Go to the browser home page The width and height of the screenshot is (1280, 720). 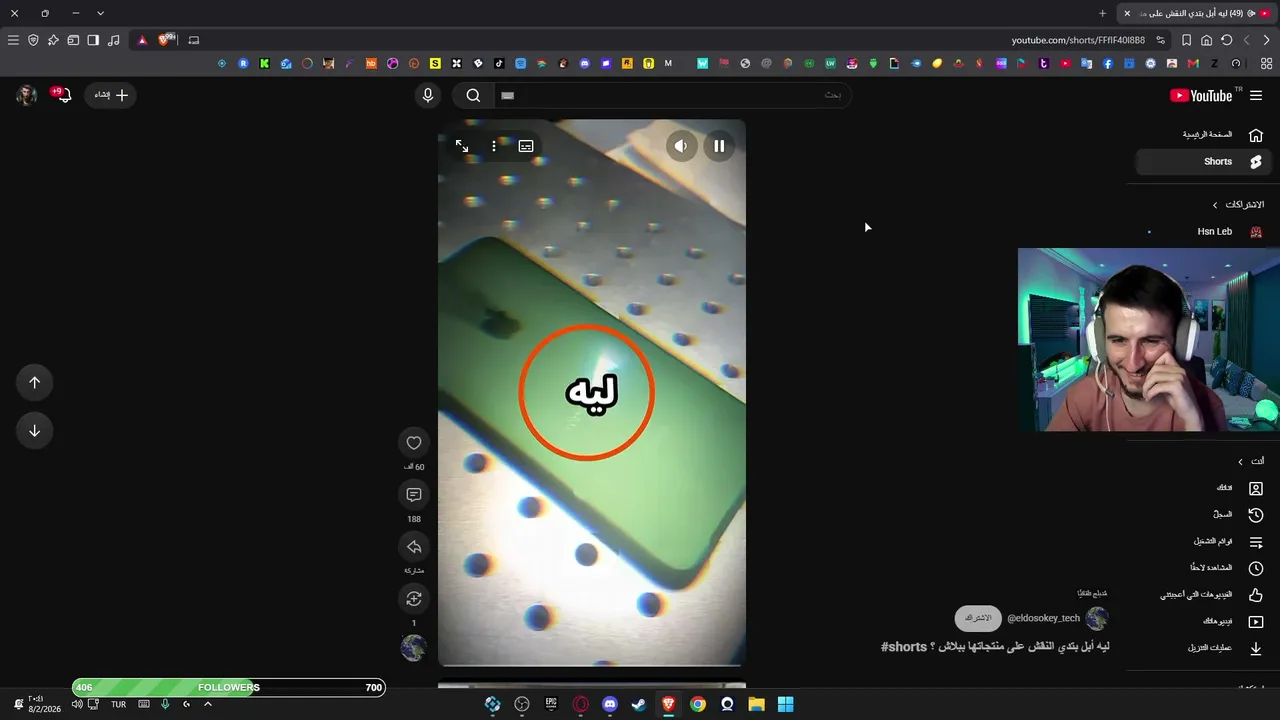tap(1206, 40)
